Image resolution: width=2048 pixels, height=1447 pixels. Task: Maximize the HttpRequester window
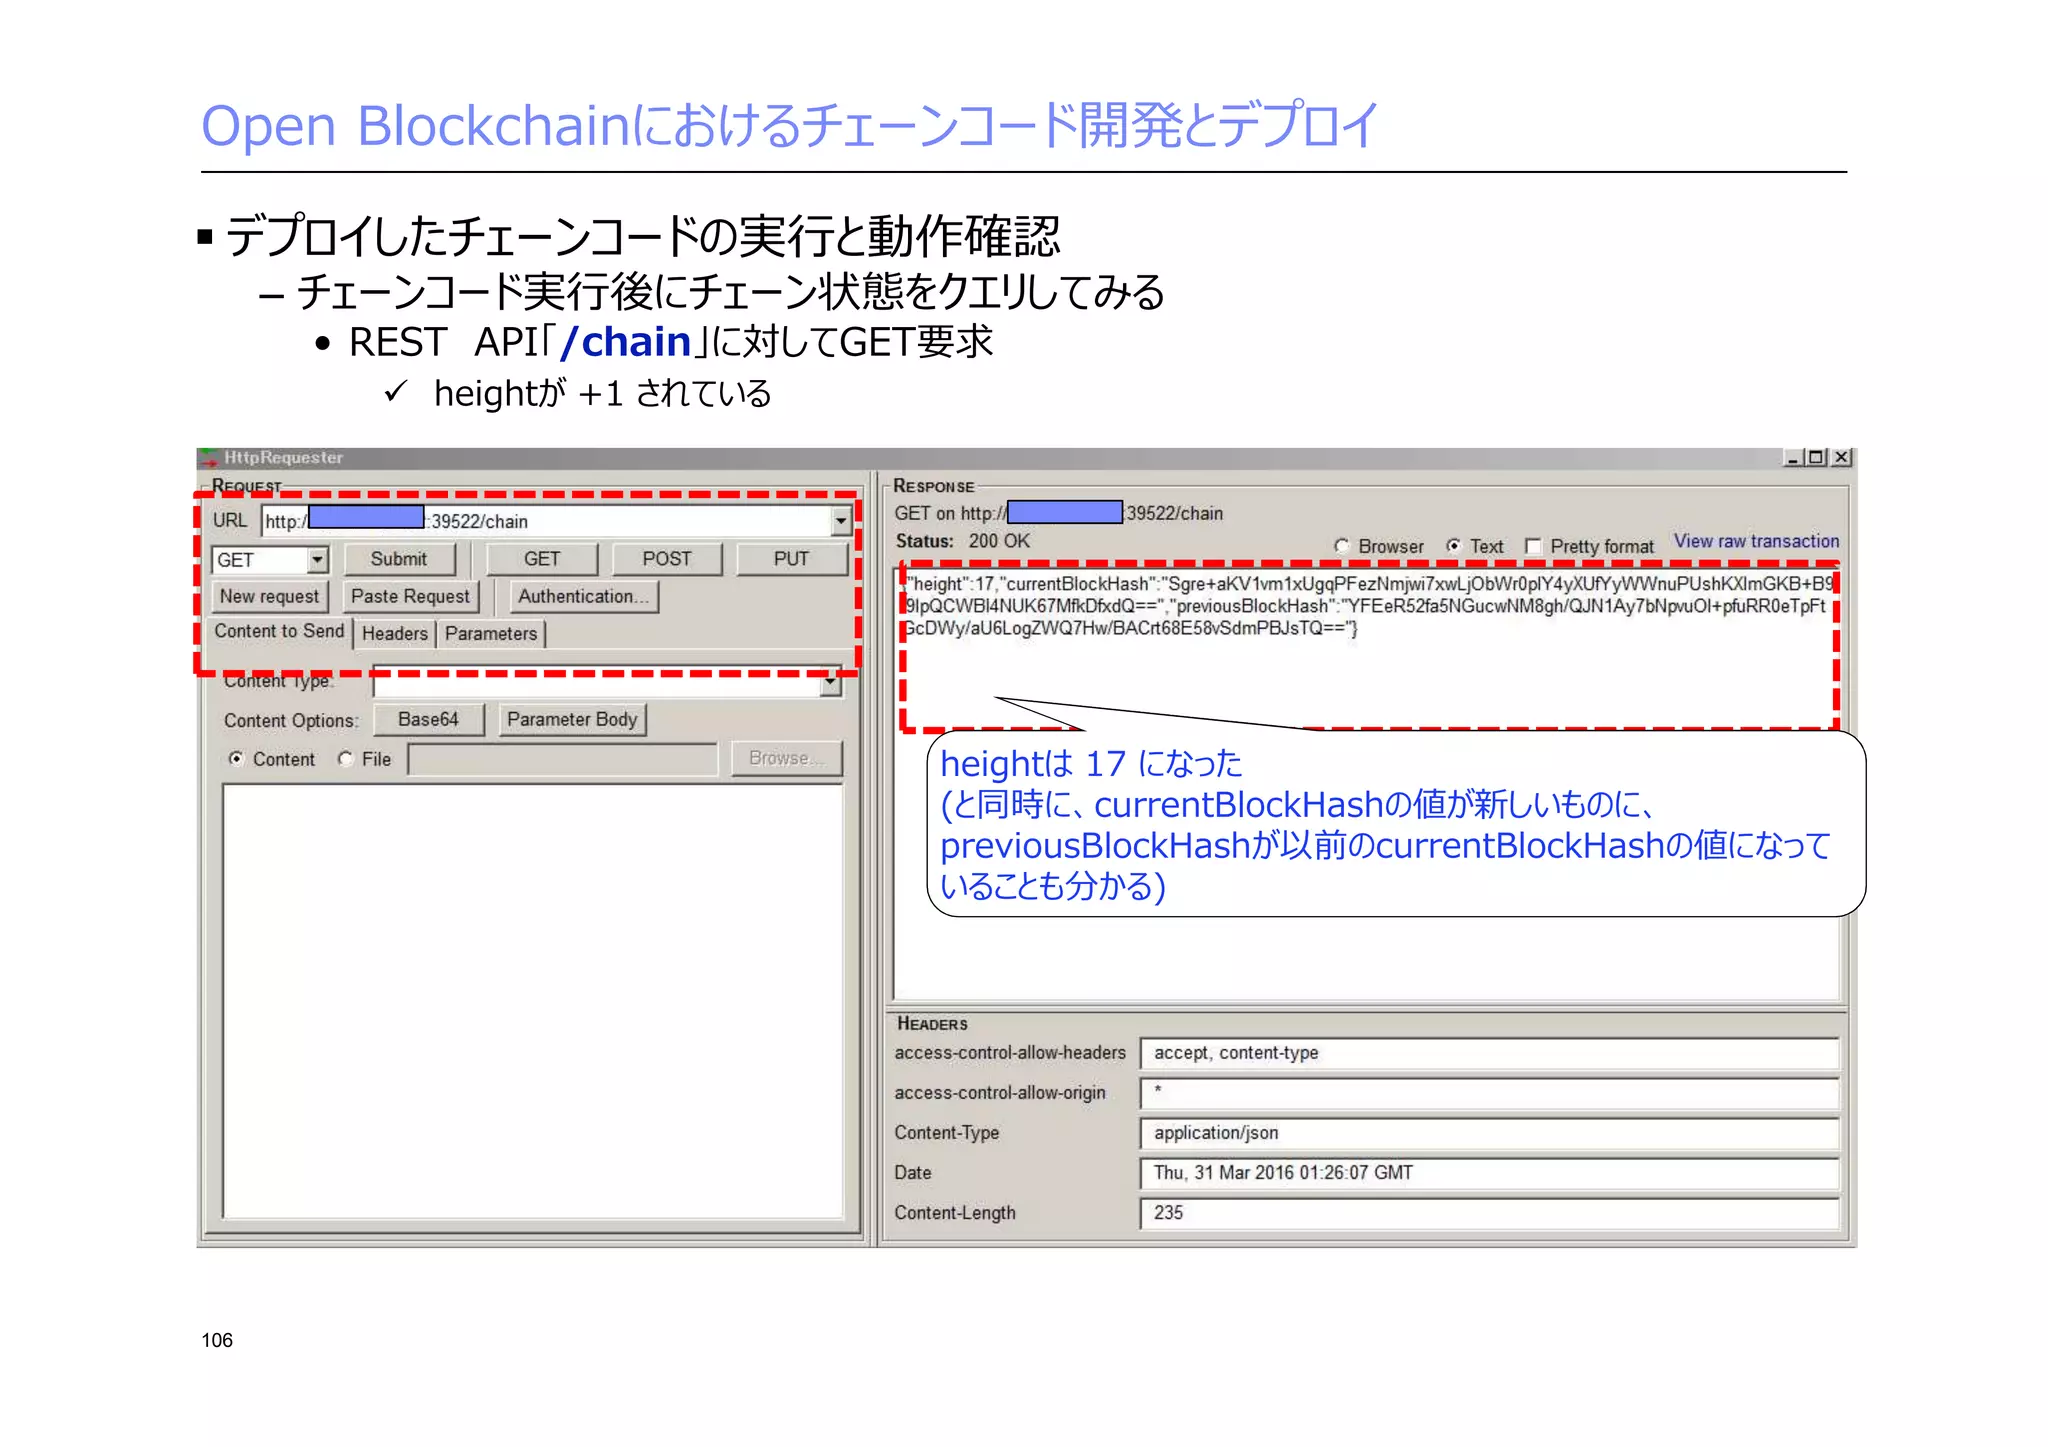1816,458
